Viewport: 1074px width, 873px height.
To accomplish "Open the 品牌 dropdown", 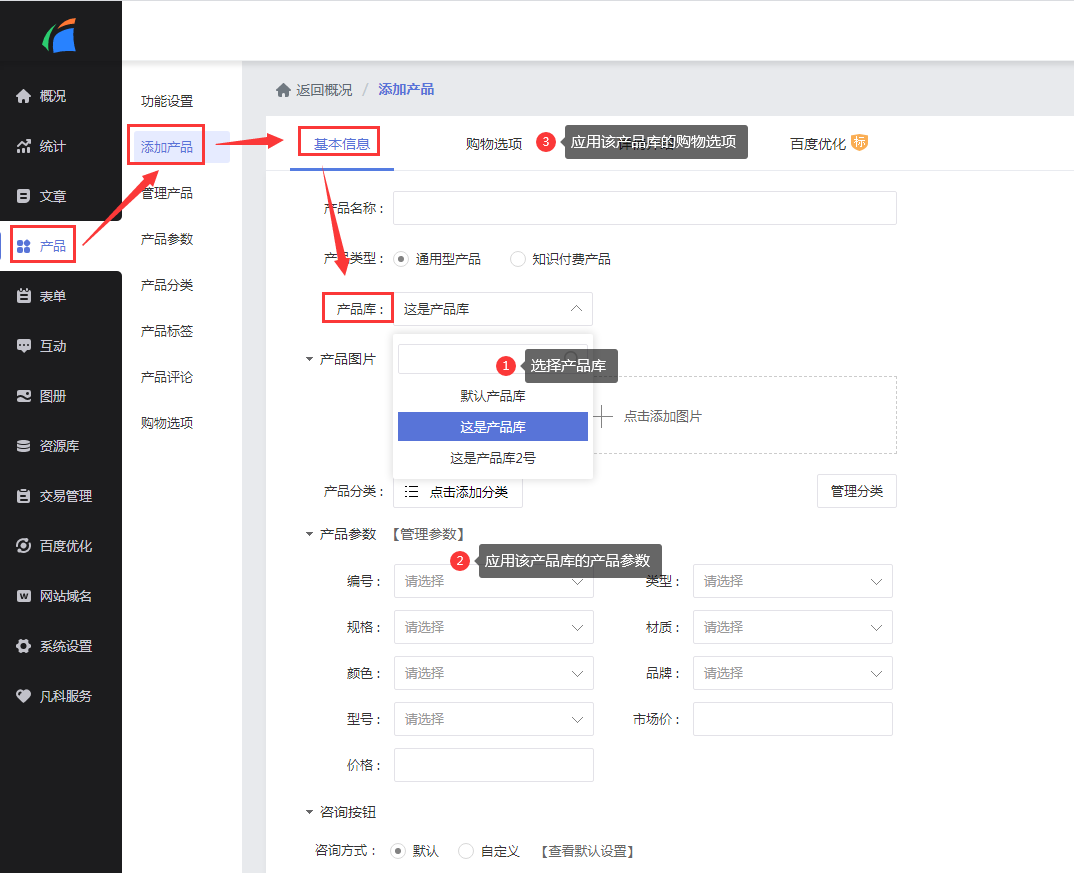I will pyautogui.click(x=792, y=673).
